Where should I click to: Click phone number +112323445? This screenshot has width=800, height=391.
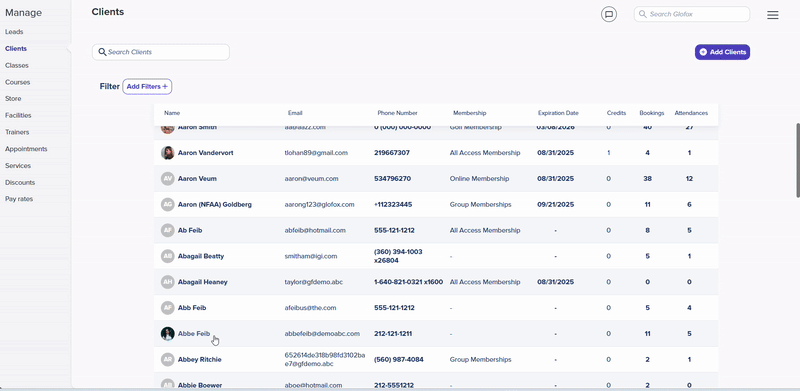tap(393, 205)
